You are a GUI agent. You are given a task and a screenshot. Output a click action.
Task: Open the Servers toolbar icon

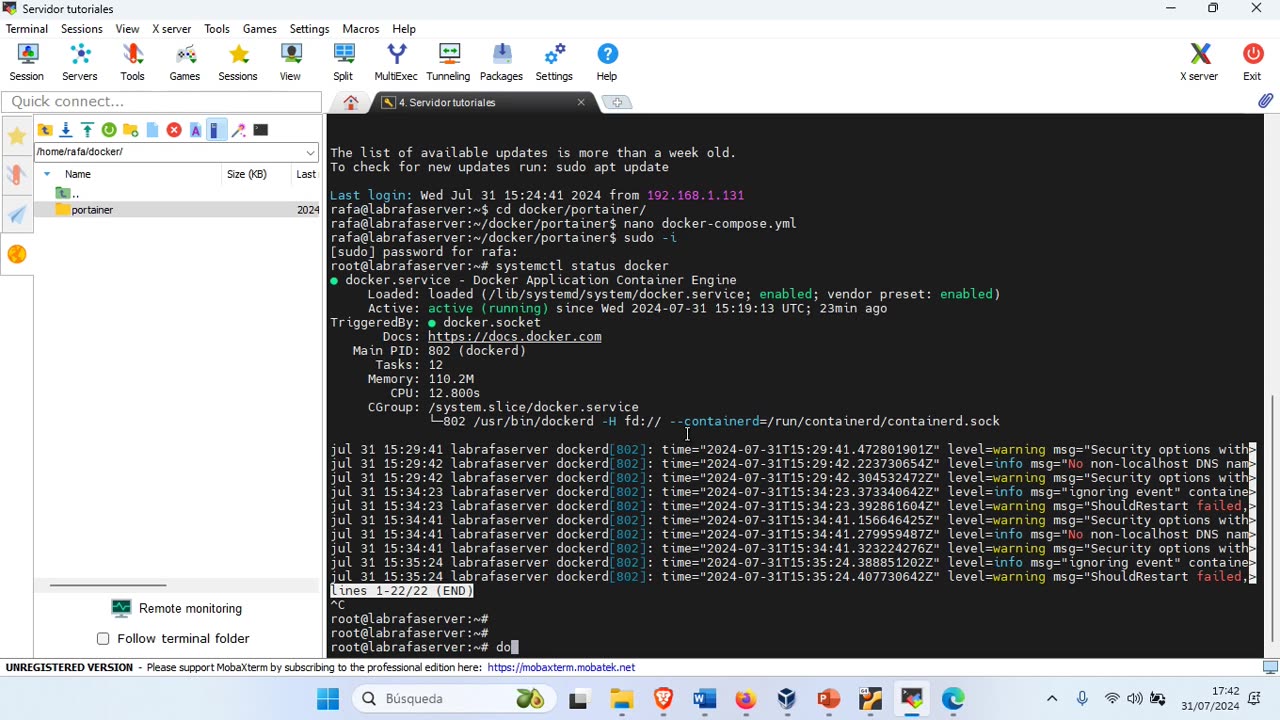tap(80, 62)
